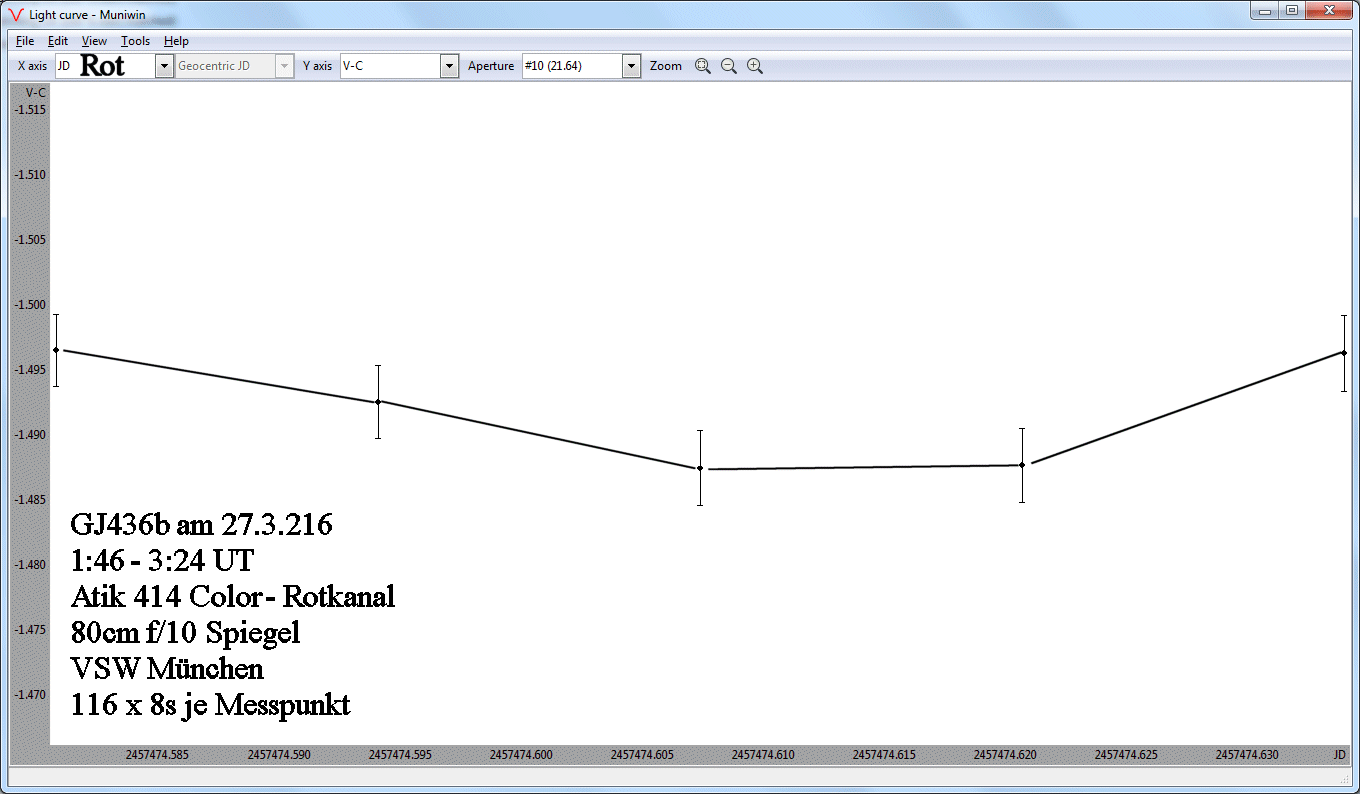The width and height of the screenshot is (1360, 794).
Task: Select the rightmost data point on the curve
Action: click(x=1343, y=353)
